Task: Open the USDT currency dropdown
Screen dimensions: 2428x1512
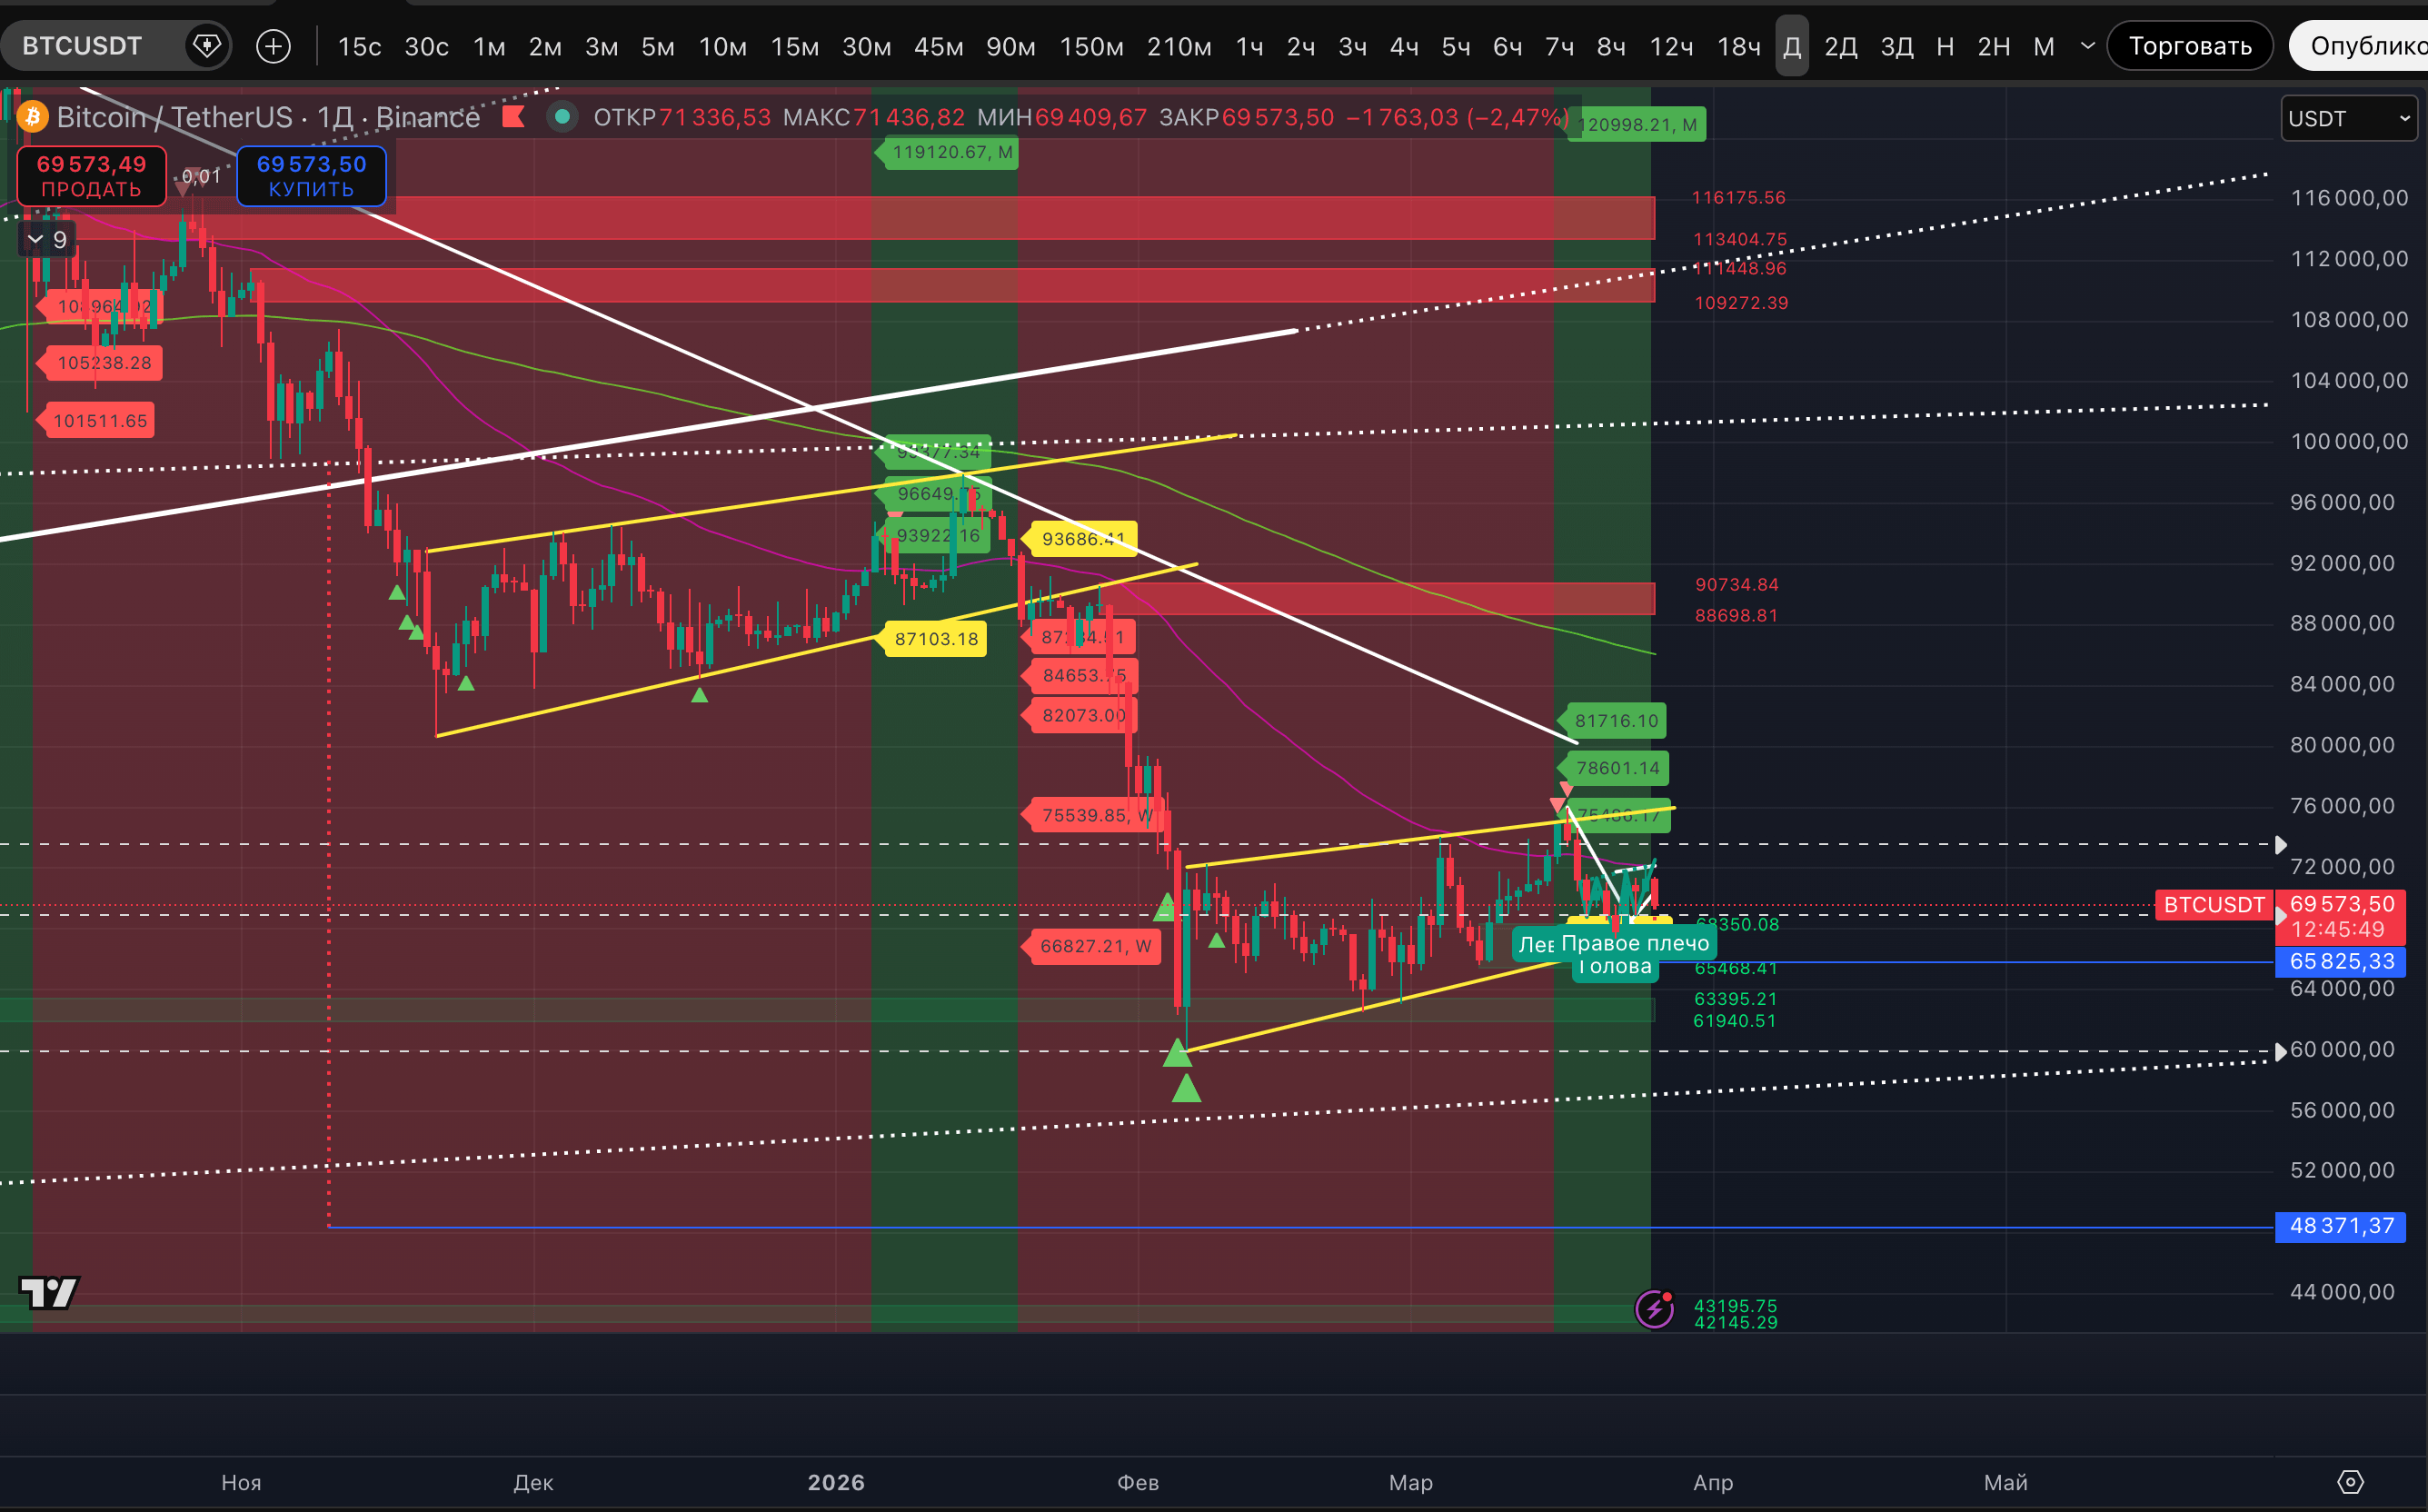Action: (x=2347, y=119)
